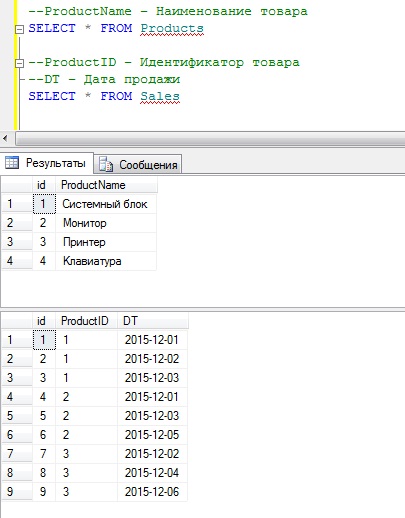Select the Монитор cell in Products results
Viewport: 405px width, 518px height.
coord(106,223)
